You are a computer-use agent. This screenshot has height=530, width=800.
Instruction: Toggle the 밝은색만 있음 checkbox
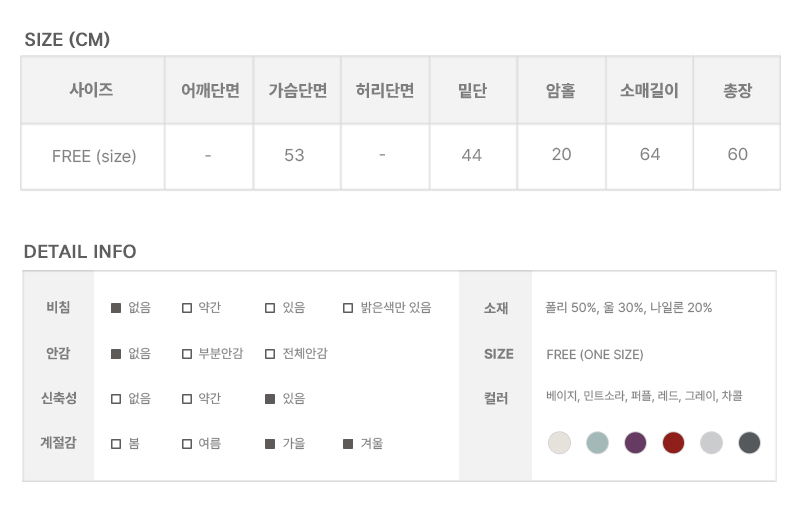[348, 308]
